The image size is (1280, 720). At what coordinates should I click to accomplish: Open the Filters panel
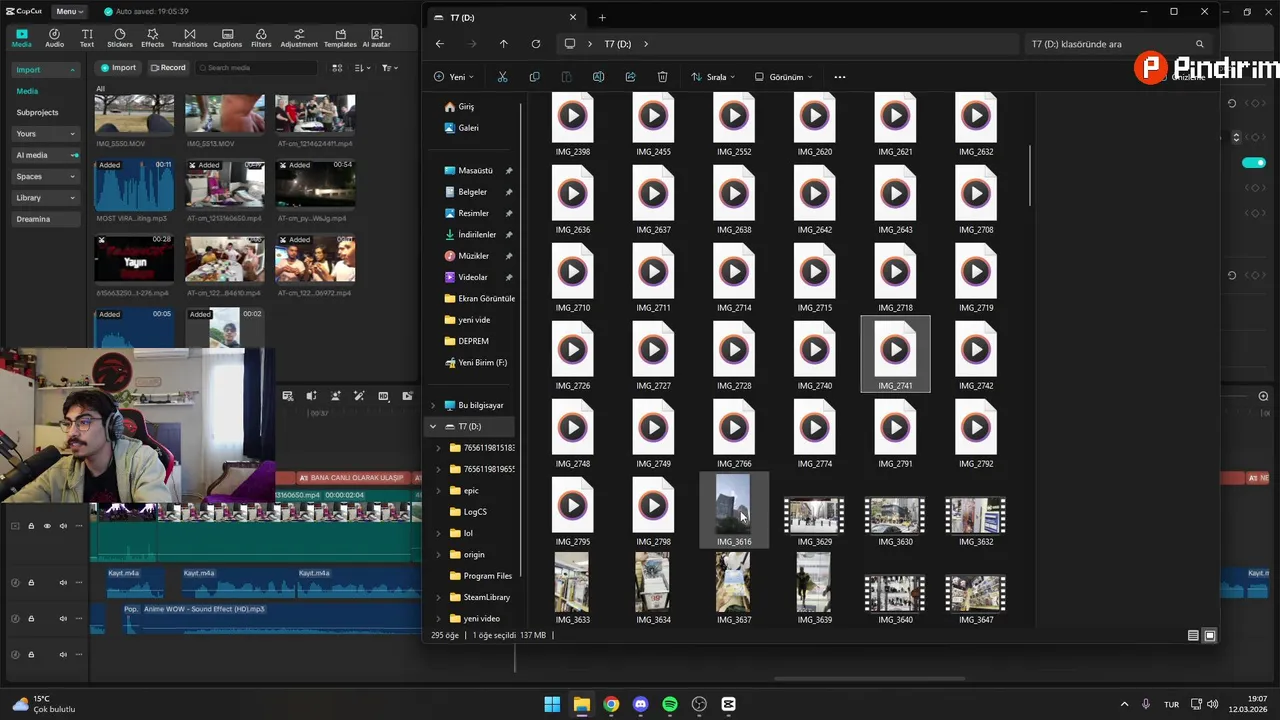[x=261, y=38]
